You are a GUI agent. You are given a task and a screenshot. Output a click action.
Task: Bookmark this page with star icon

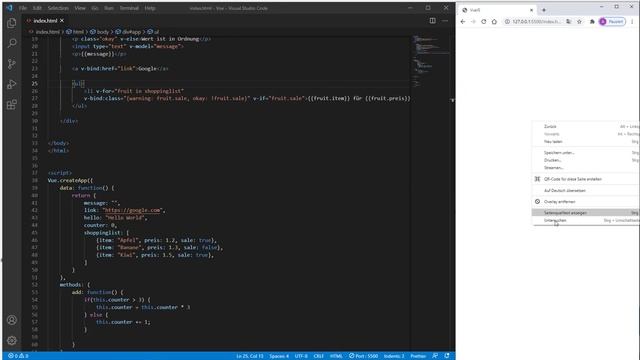click(x=579, y=22)
